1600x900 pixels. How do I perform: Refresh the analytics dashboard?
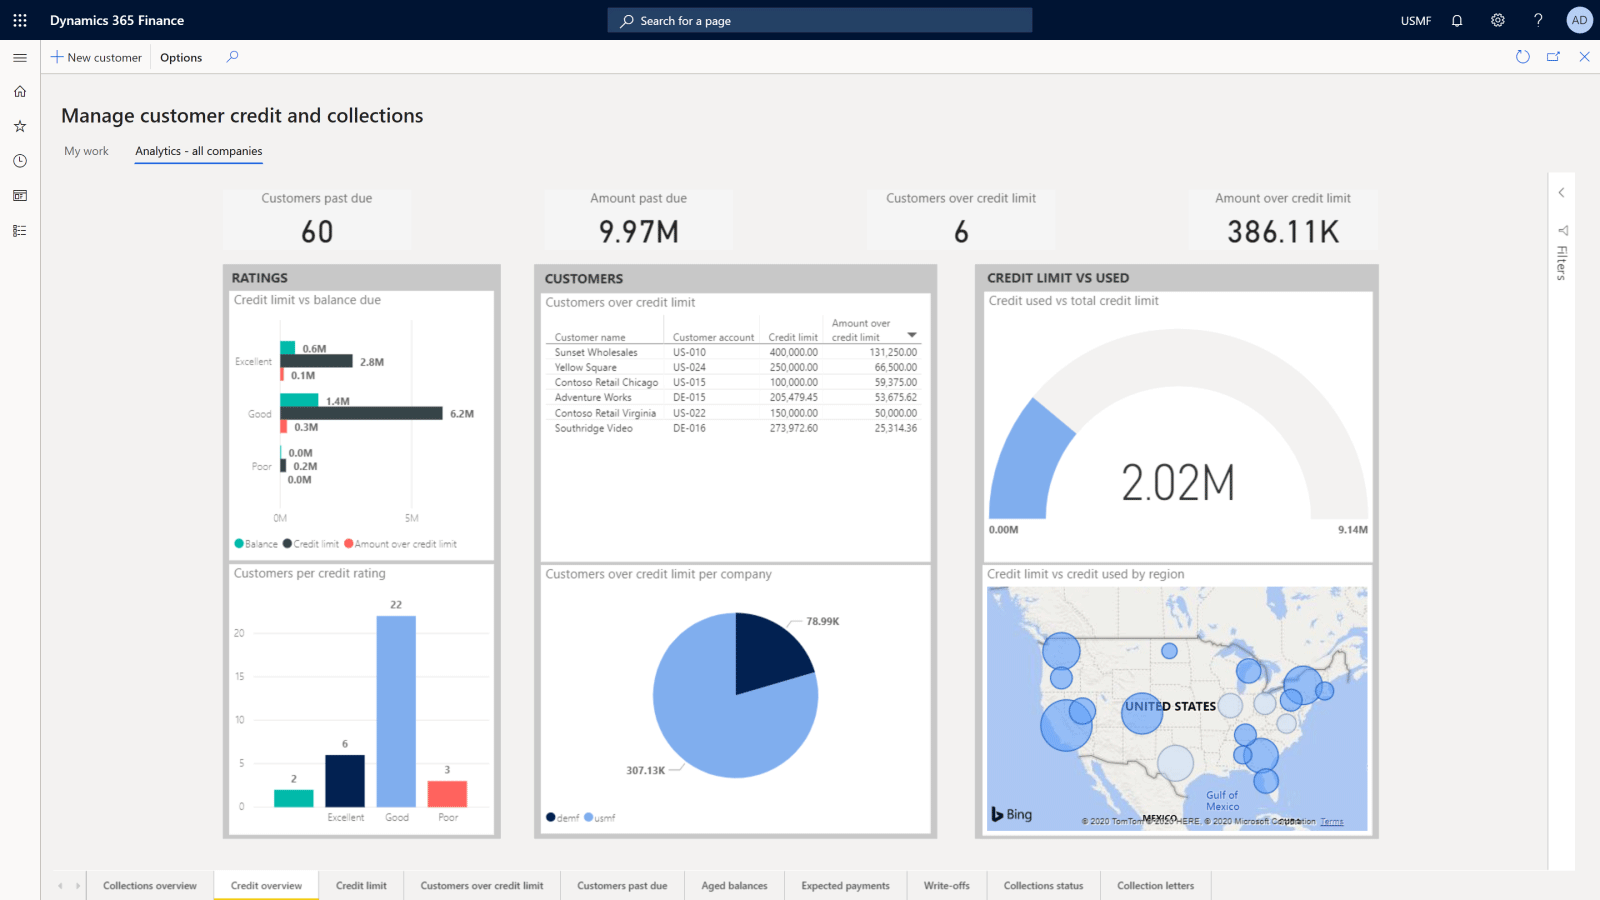tap(1521, 57)
